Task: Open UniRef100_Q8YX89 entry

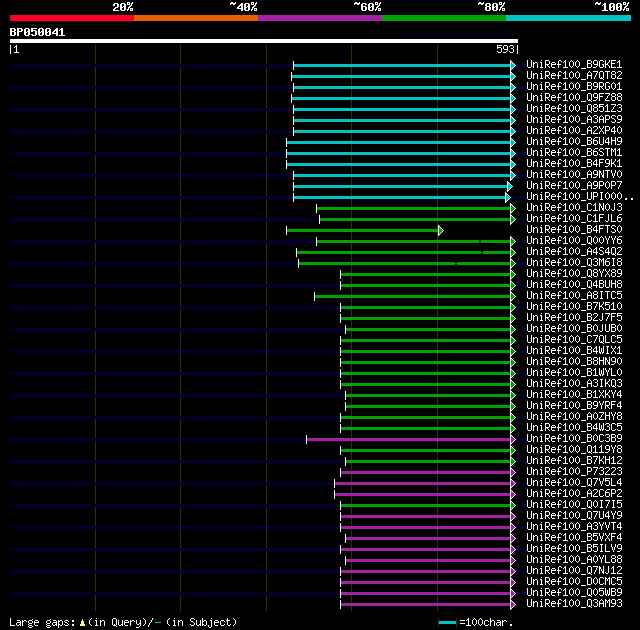Action: [574, 274]
